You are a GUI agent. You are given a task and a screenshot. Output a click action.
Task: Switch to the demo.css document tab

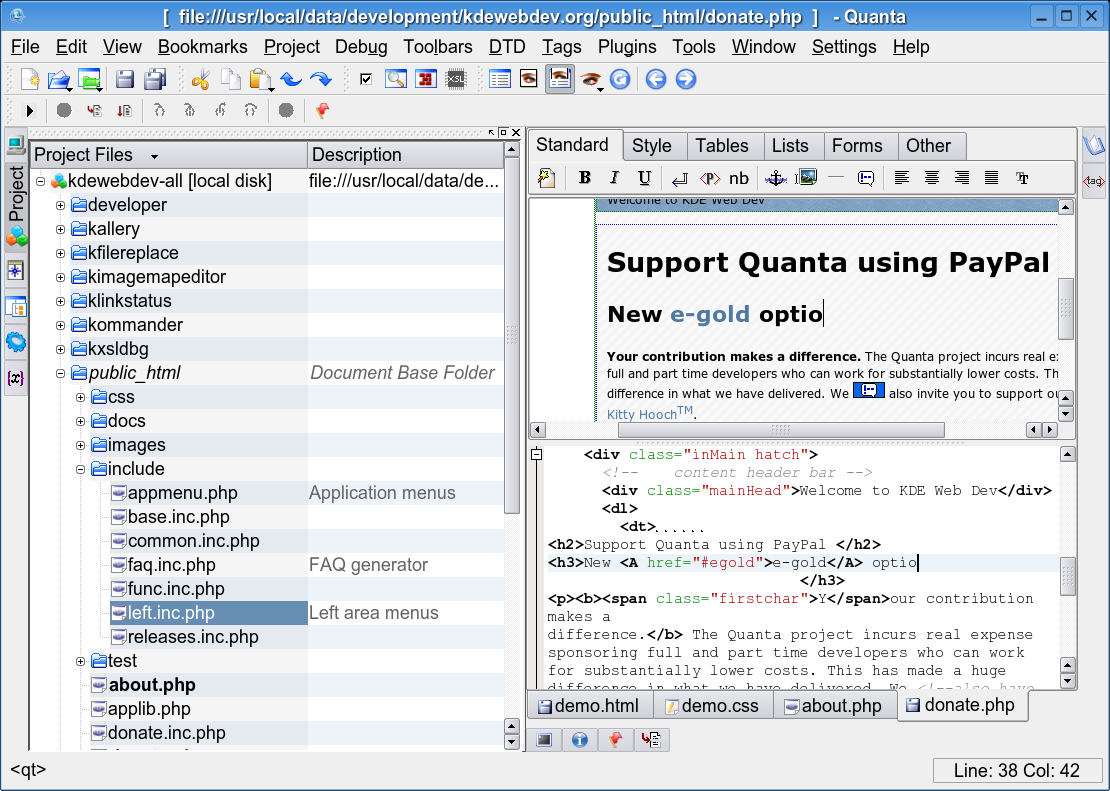tap(712, 706)
